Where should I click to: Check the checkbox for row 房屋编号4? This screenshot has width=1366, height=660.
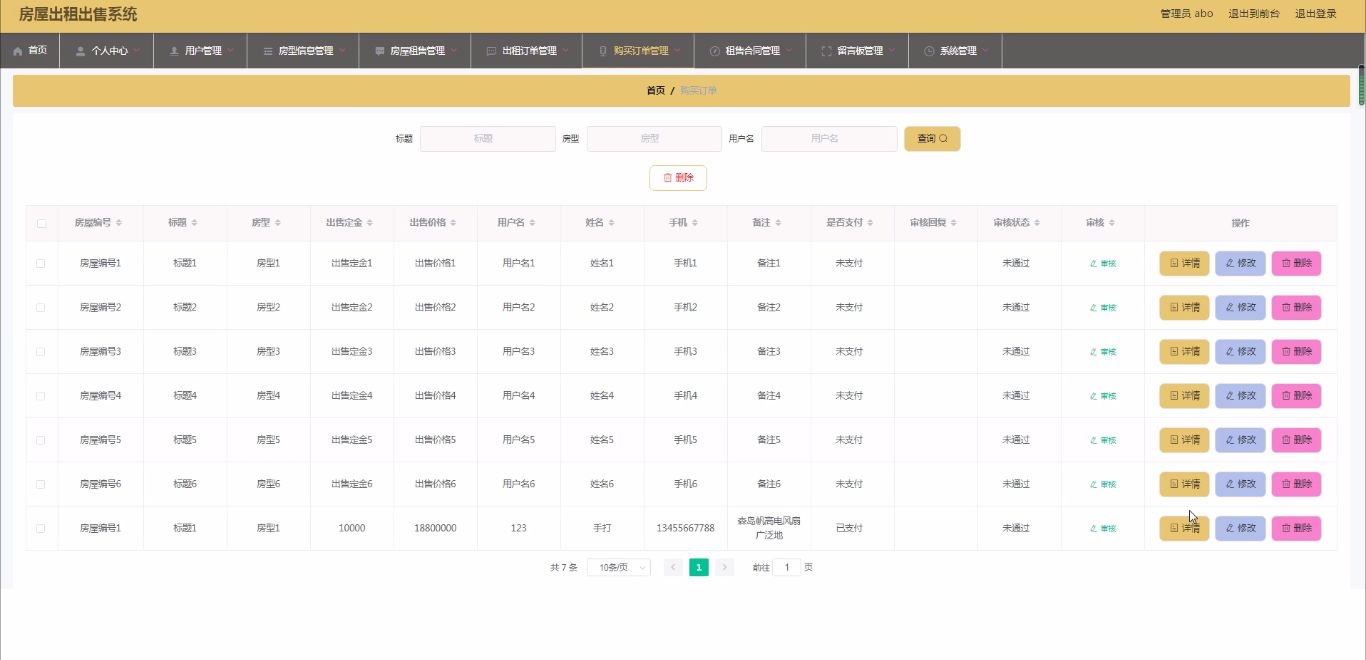tap(41, 396)
